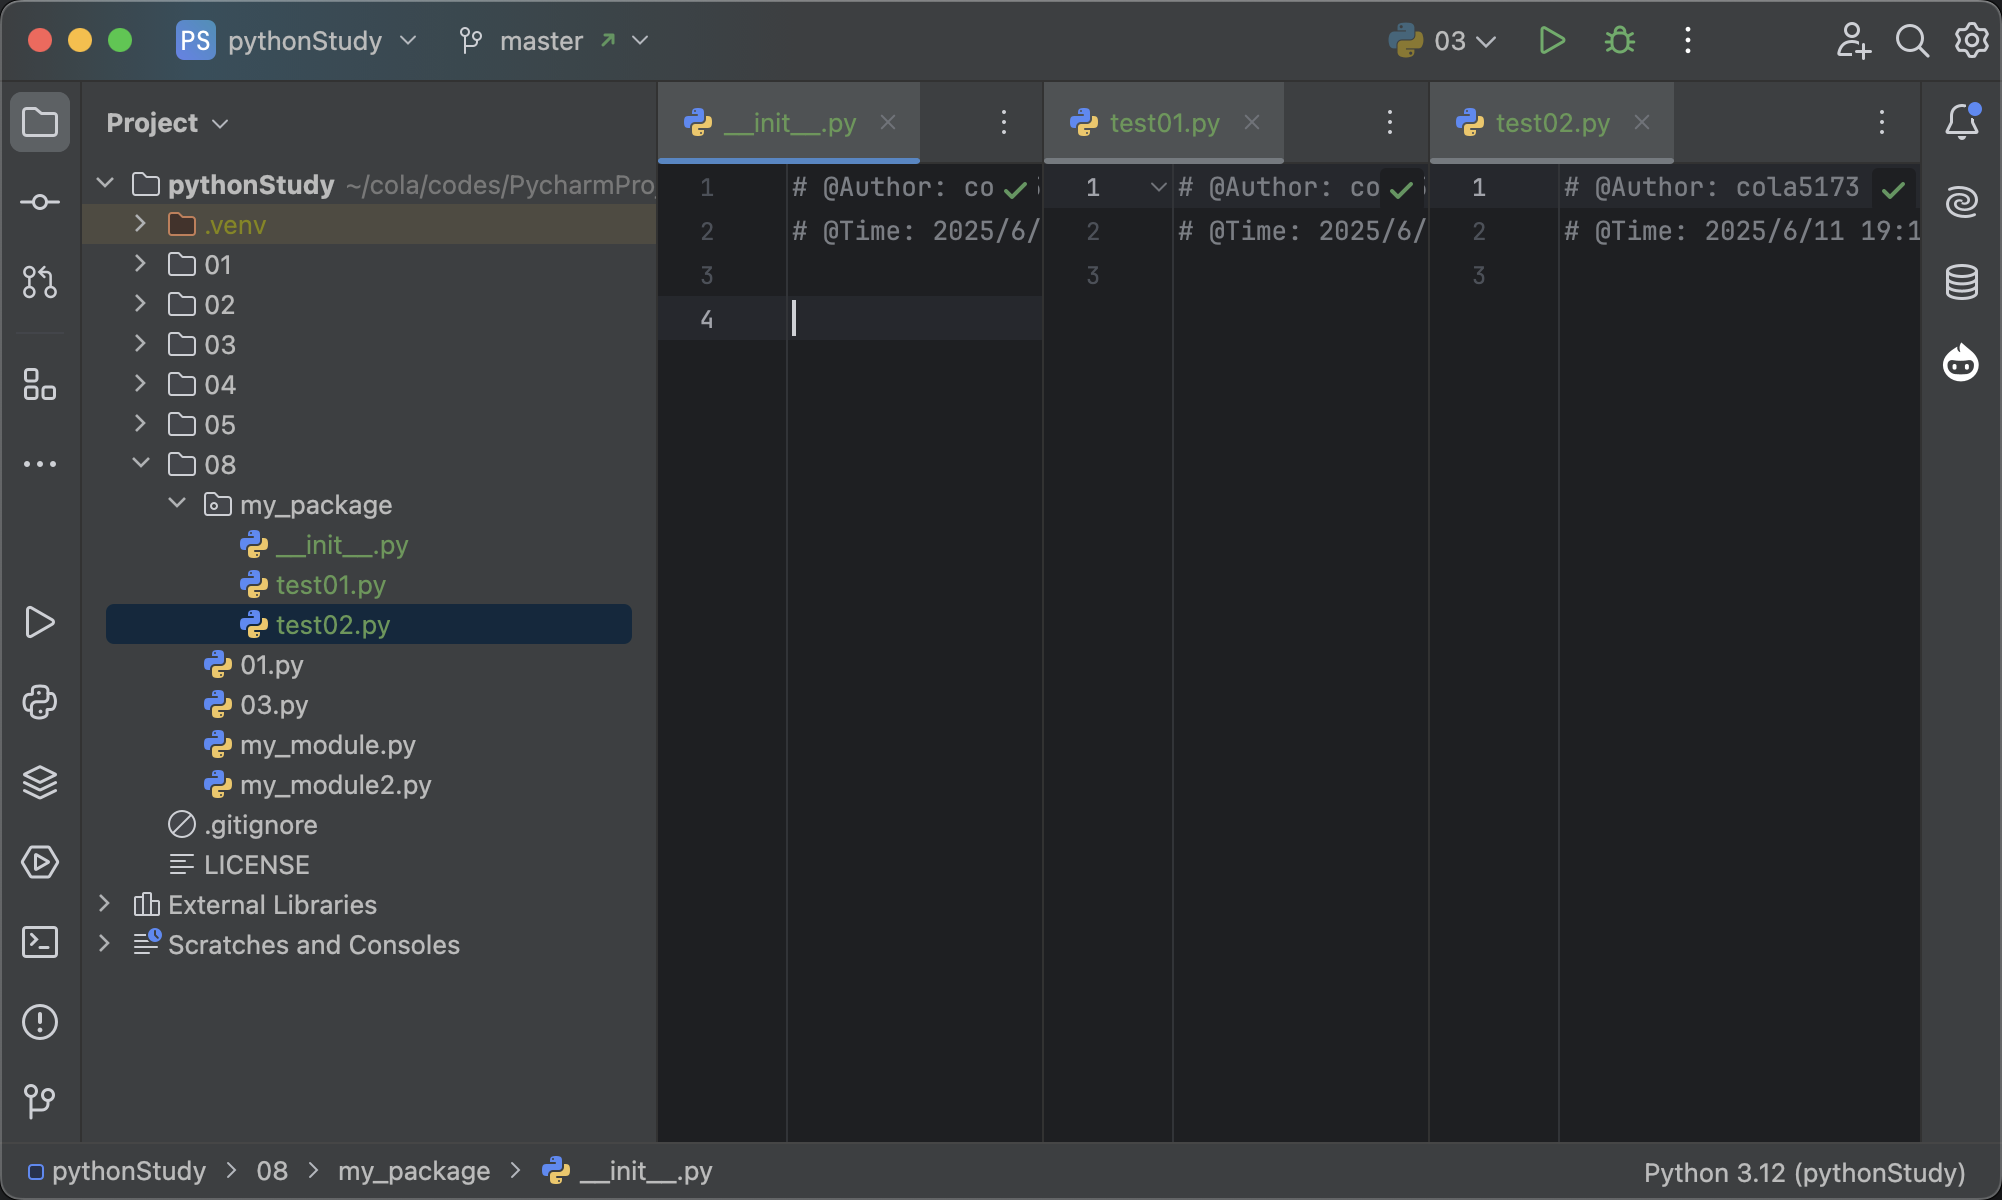
Task: Open More Actions menu next to Debug
Action: click(x=1688, y=41)
